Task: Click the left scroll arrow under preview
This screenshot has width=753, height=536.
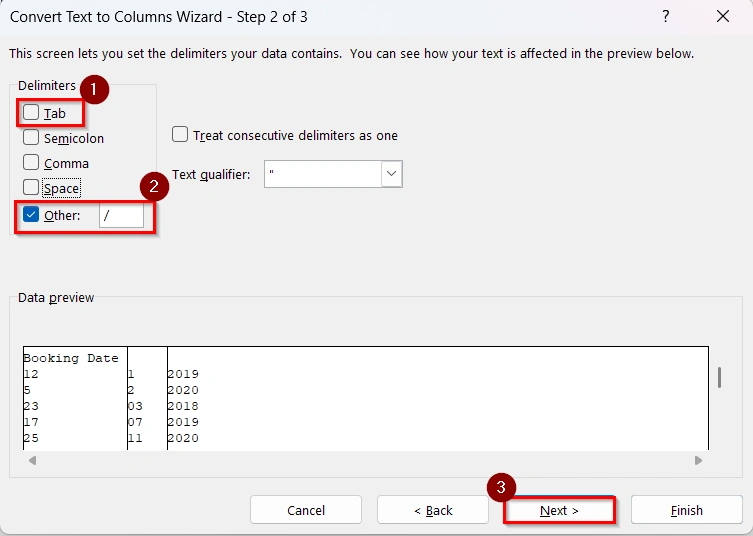Action: tap(32, 461)
